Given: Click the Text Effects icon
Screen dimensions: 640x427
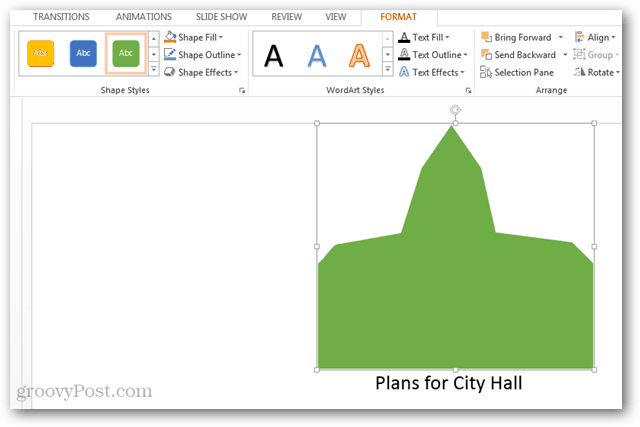Looking at the screenshot, I should click(404, 72).
